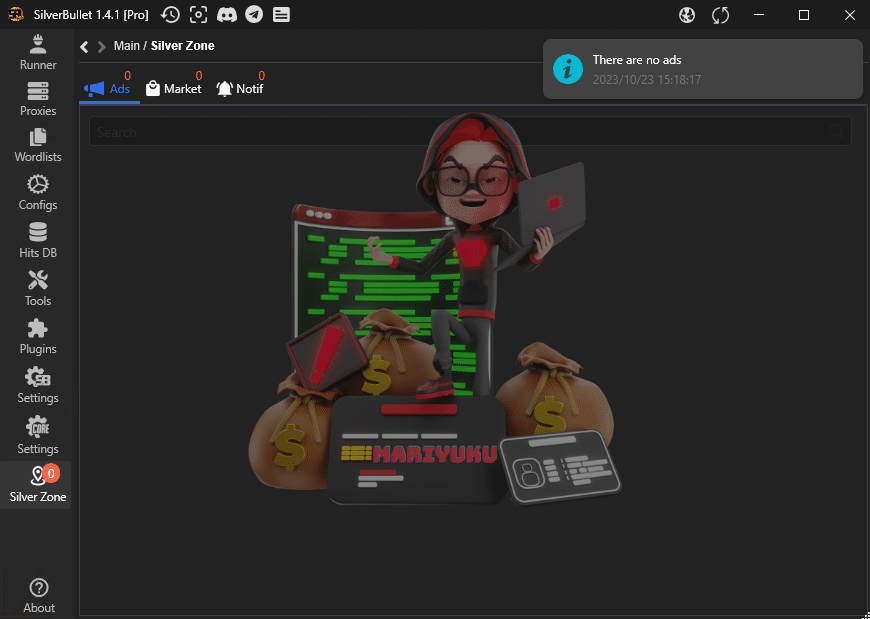Viewport: 870px width, 619px height.
Task: Open the Runner section in sidebar
Action: tap(38, 51)
